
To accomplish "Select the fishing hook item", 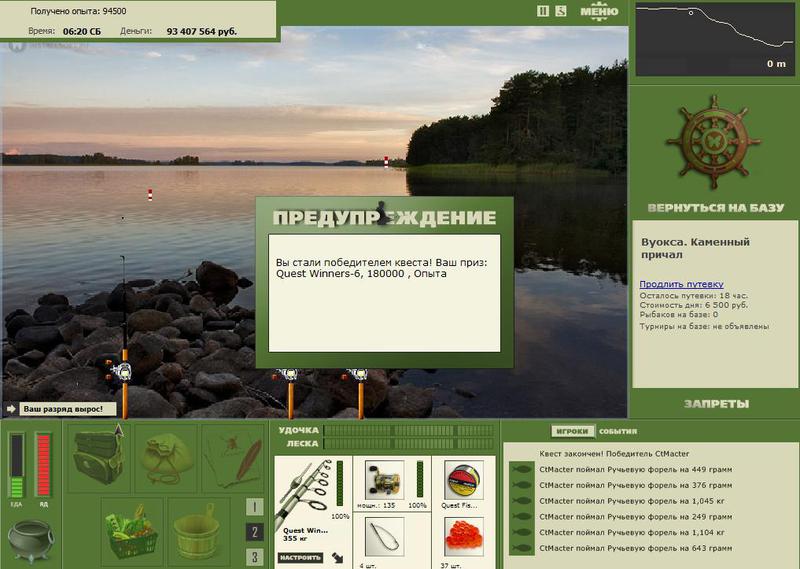I will pyautogui.click(x=385, y=536).
